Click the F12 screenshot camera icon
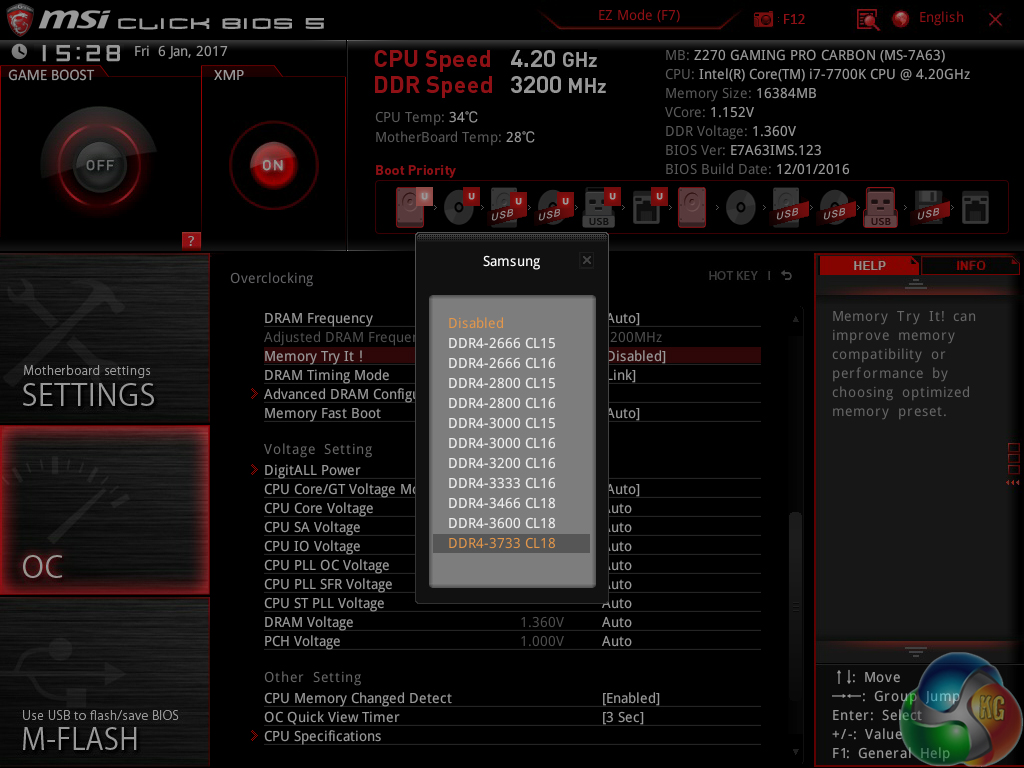The height and width of the screenshot is (768, 1024). point(764,19)
